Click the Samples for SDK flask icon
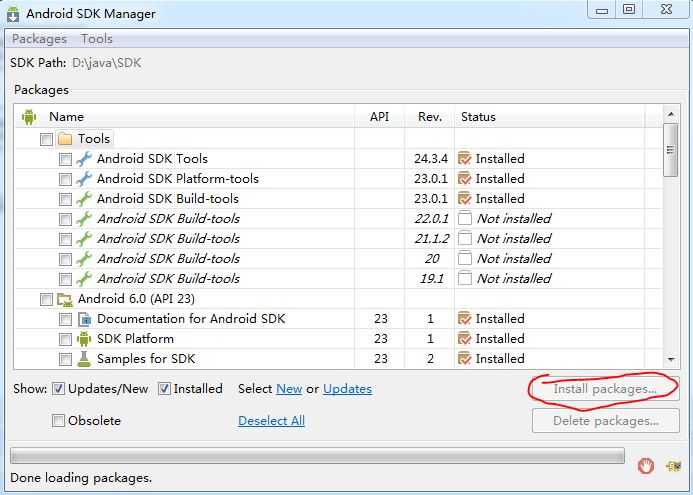The height and width of the screenshot is (495, 693). click(84, 359)
